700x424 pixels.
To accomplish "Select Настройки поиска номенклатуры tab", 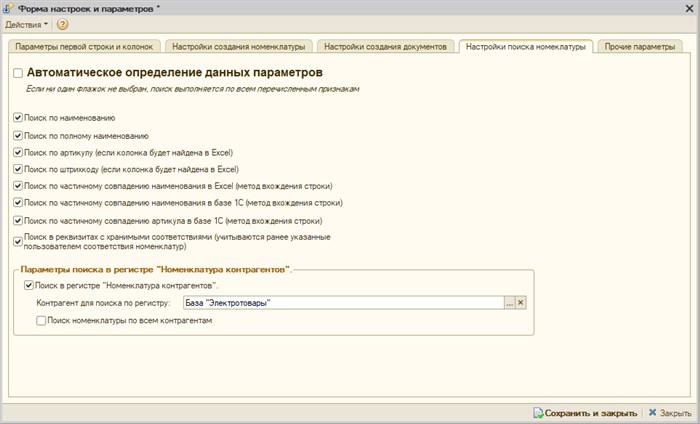I will click(x=525, y=46).
